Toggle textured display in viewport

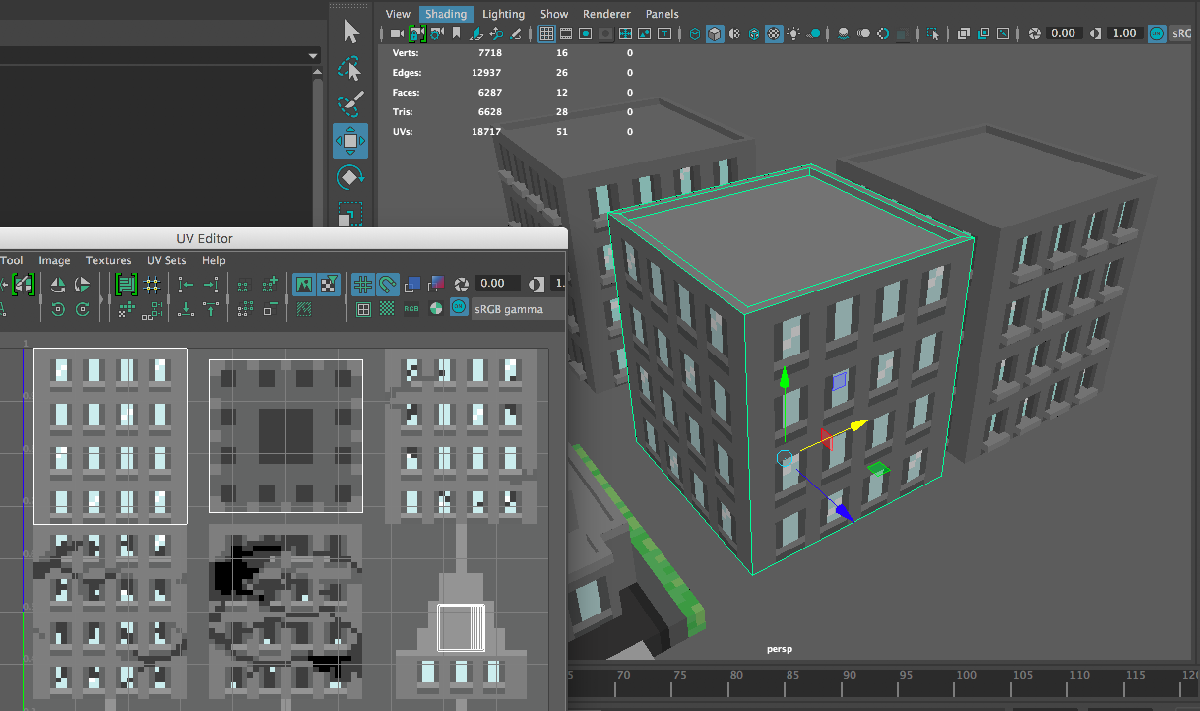coord(774,34)
